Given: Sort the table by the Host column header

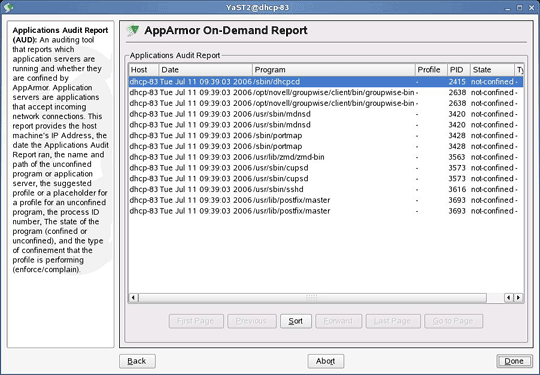Looking at the screenshot, I should 144,70.
